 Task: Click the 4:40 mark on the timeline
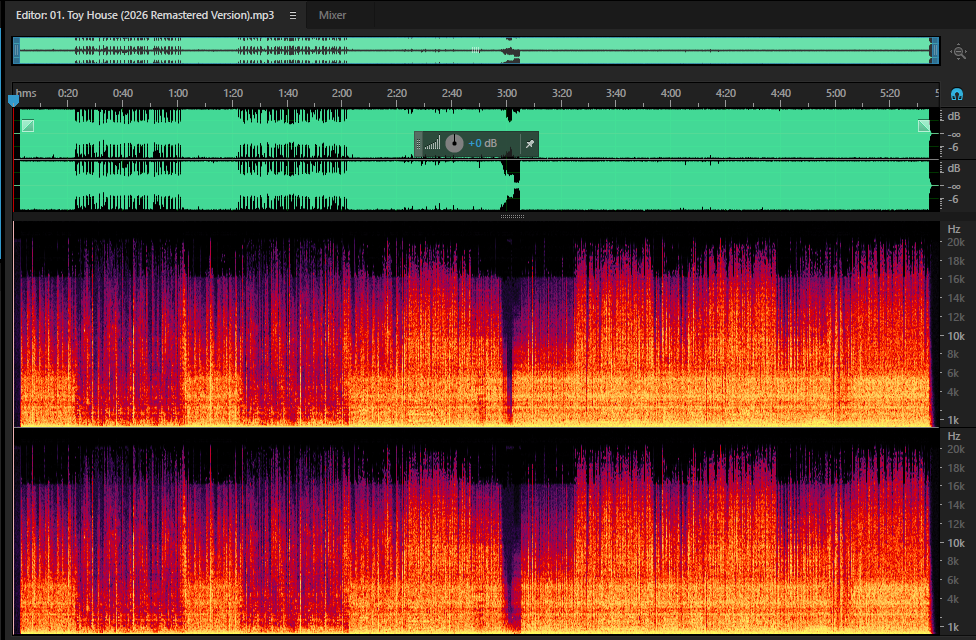click(781, 93)
